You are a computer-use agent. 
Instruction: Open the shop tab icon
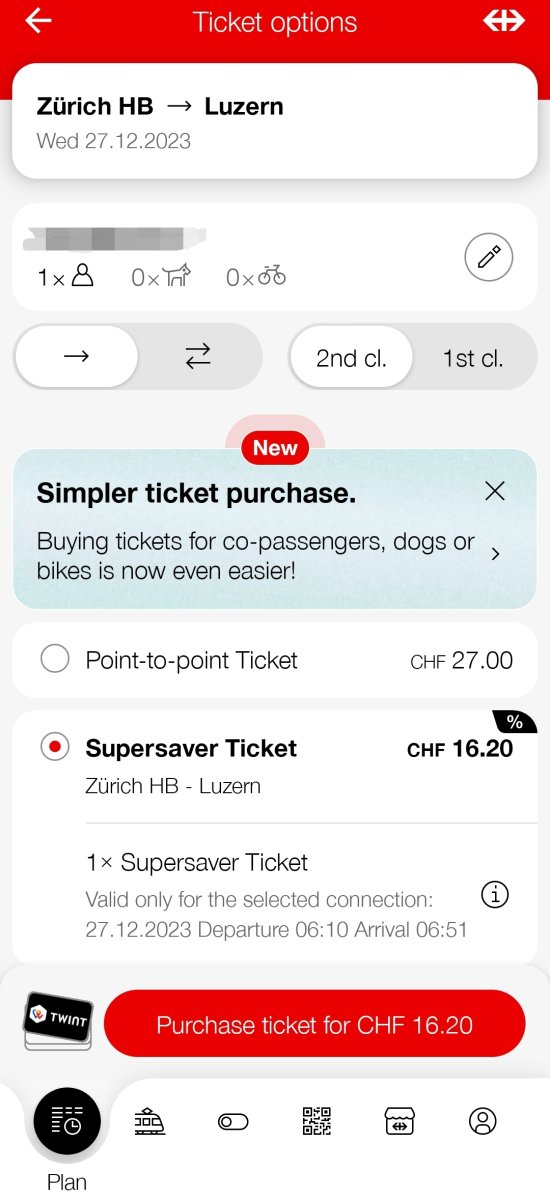point(399,1122)
